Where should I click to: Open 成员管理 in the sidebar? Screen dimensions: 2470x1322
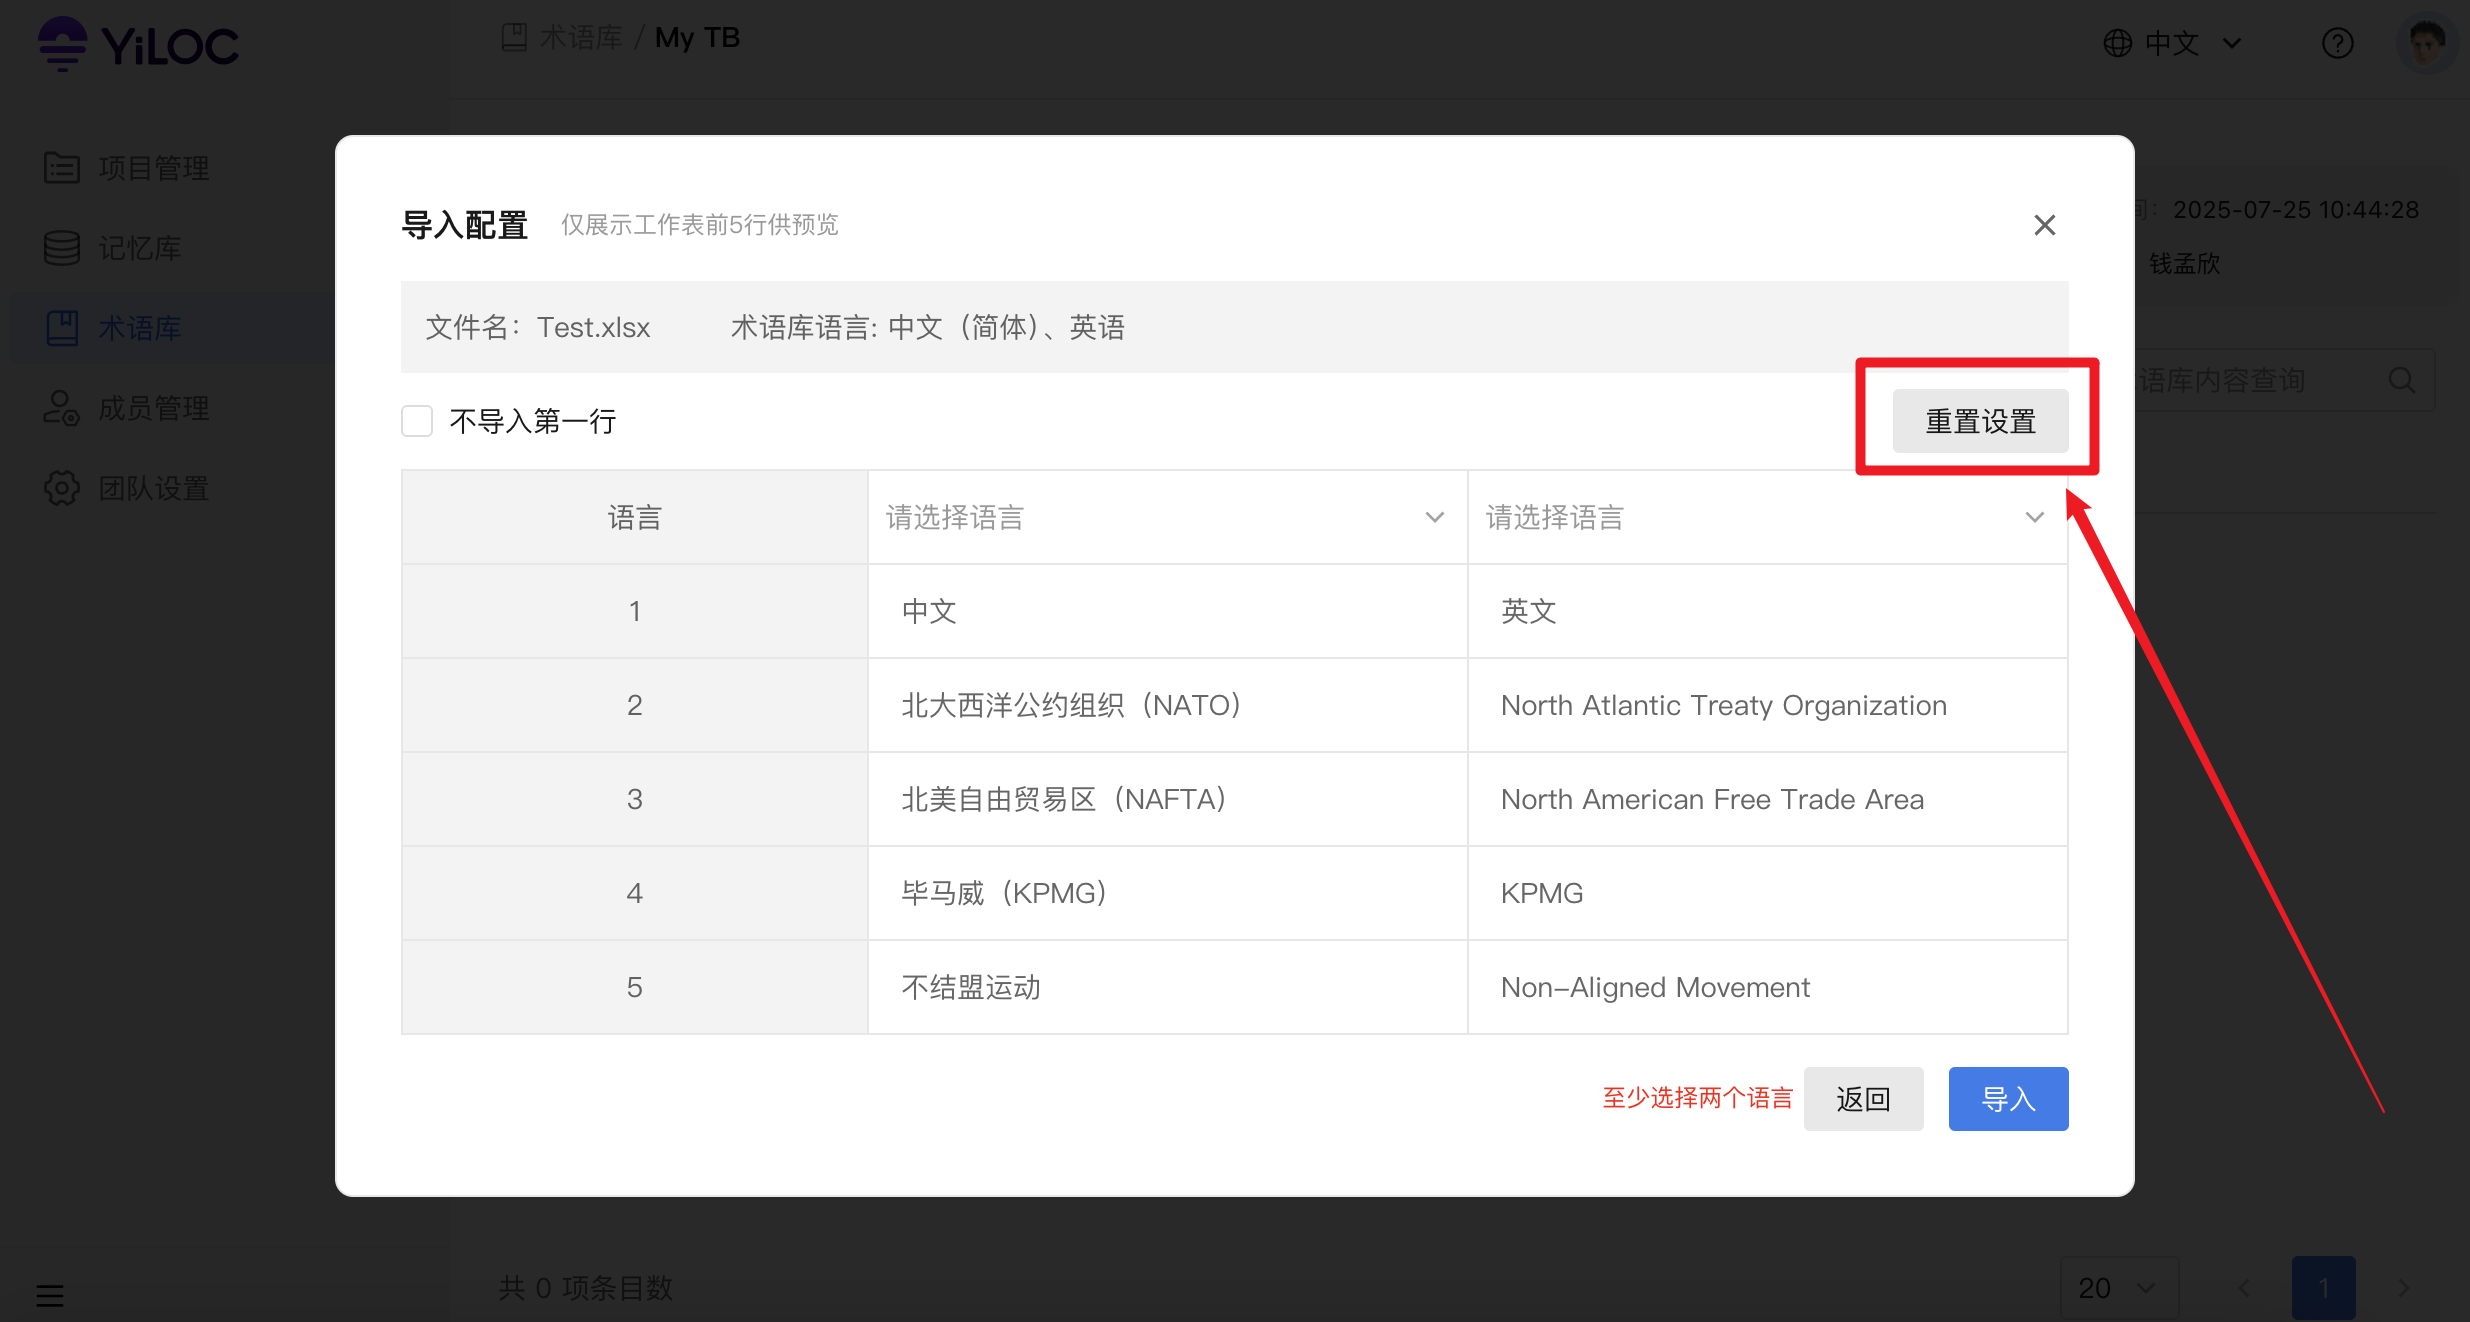(154, 408)
